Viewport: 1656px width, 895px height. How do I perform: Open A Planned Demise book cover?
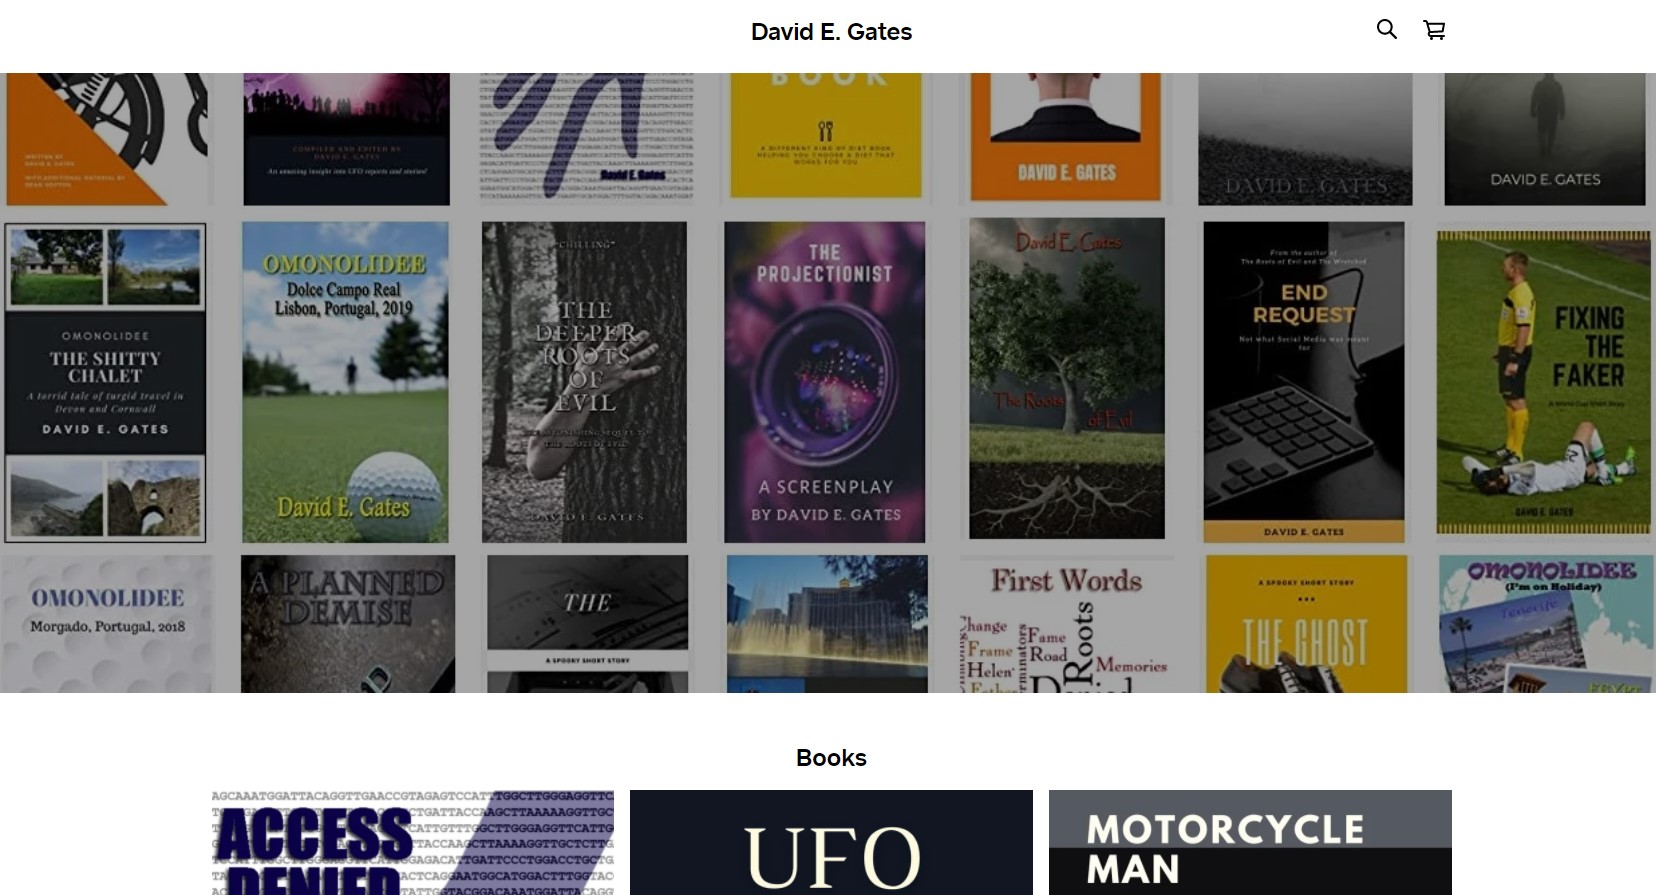(348, 624)
